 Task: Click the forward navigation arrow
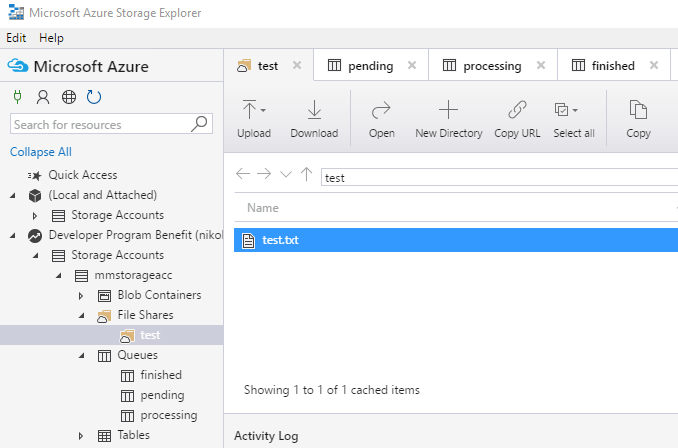pyautogui.click(x=264, y=174)
